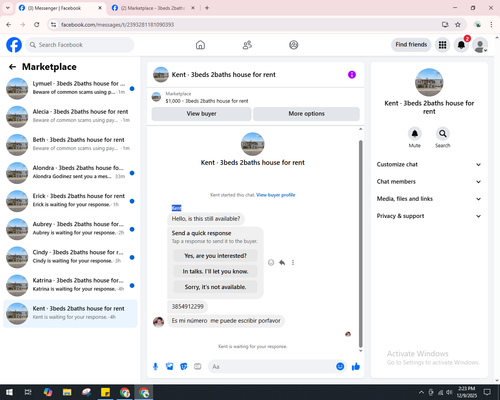
Task: Open Alecia's conversation
Action: pyautogui.click(x=70, y=117)
